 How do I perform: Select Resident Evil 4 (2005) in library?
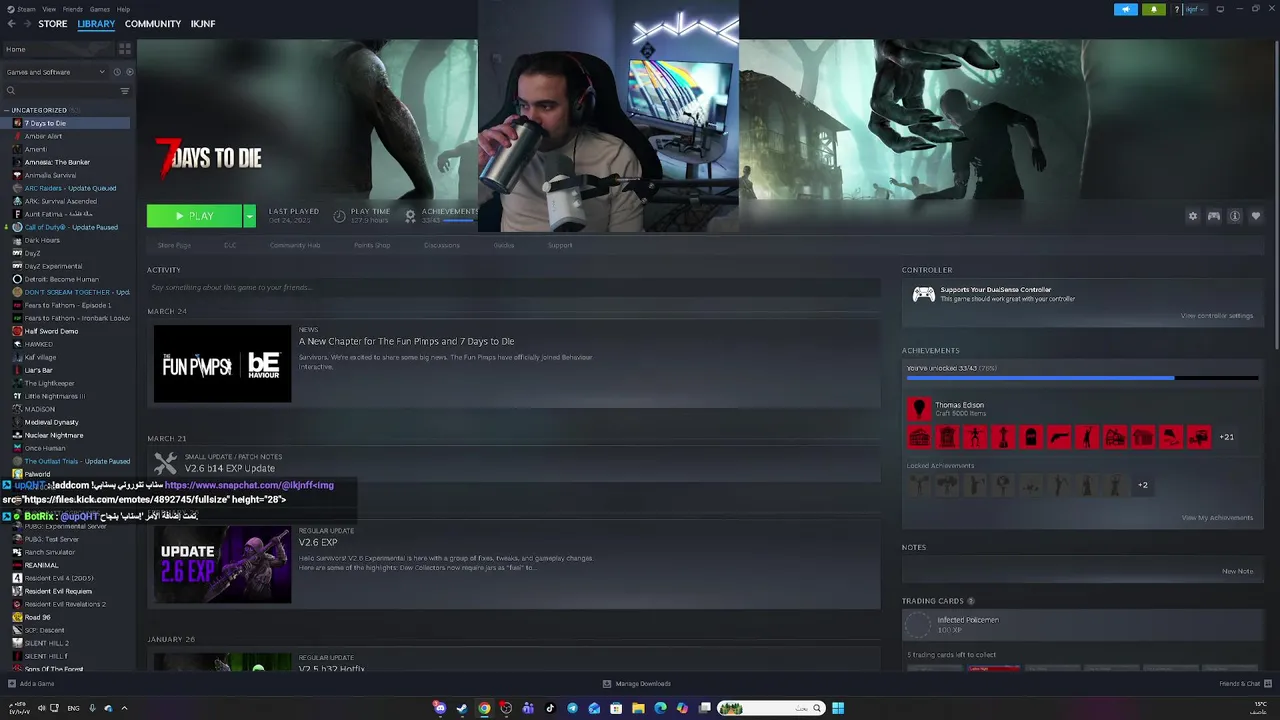pos(59,578)
